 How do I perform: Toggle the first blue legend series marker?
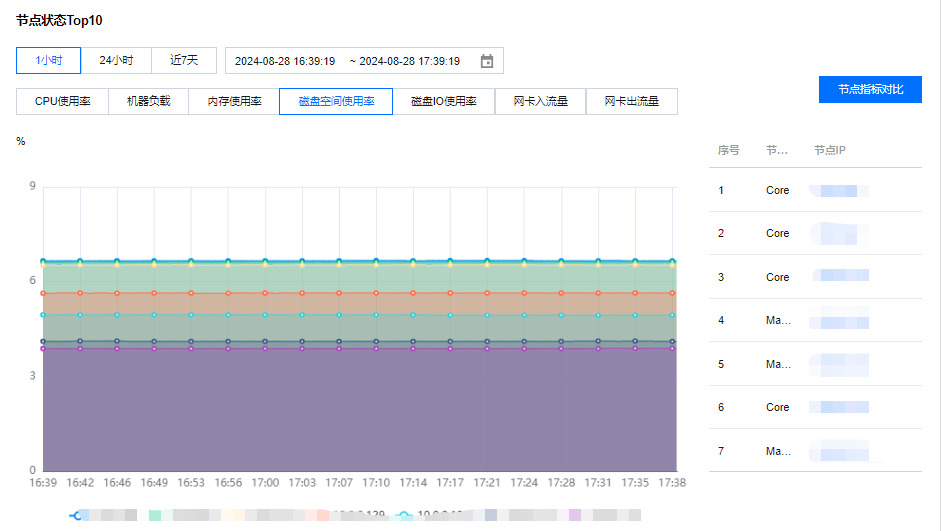click(76, 515)
